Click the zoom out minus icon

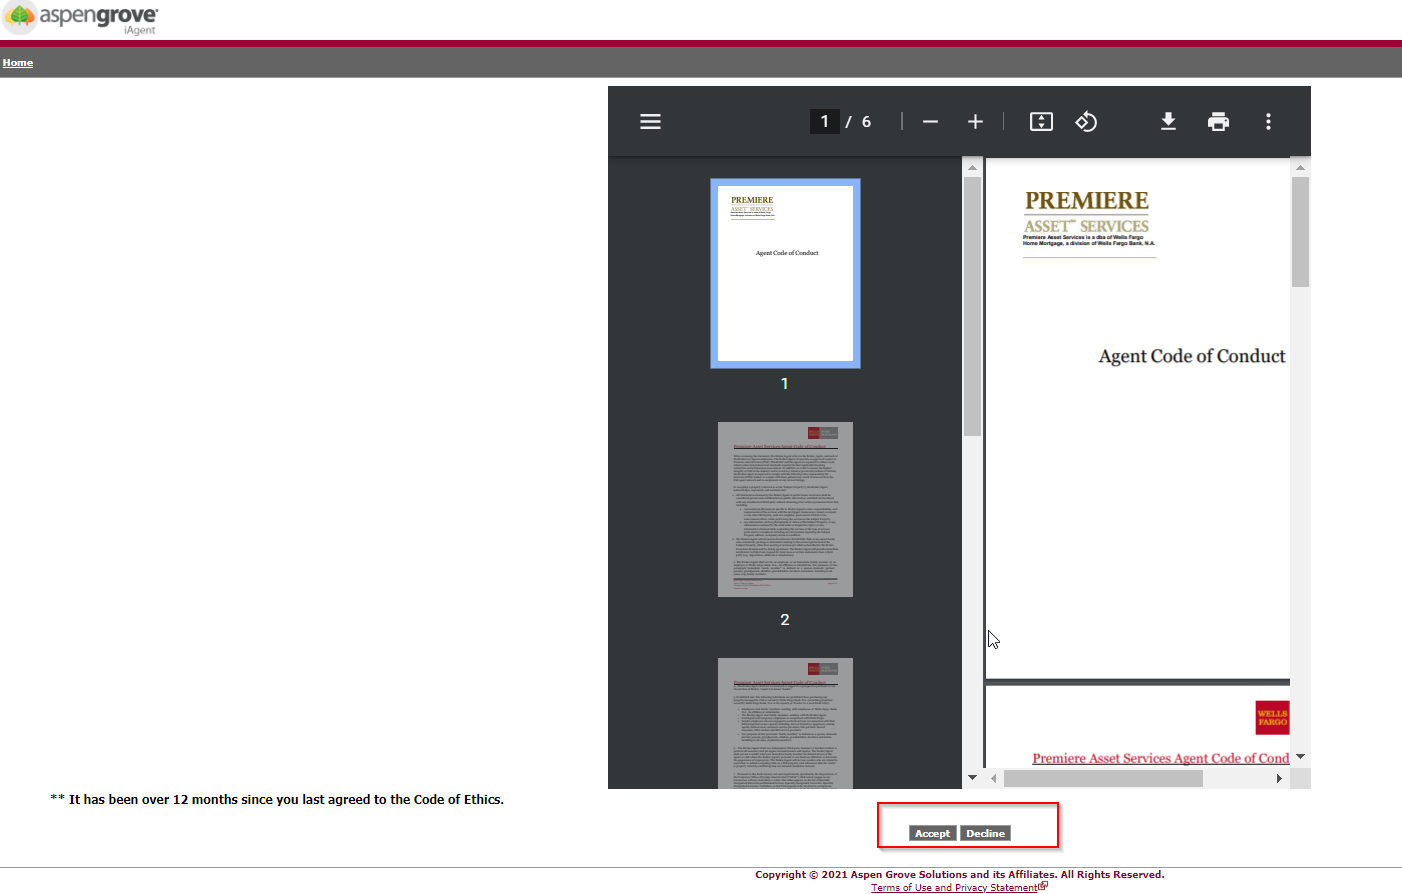pyautogui.click(x=930, y=121)
